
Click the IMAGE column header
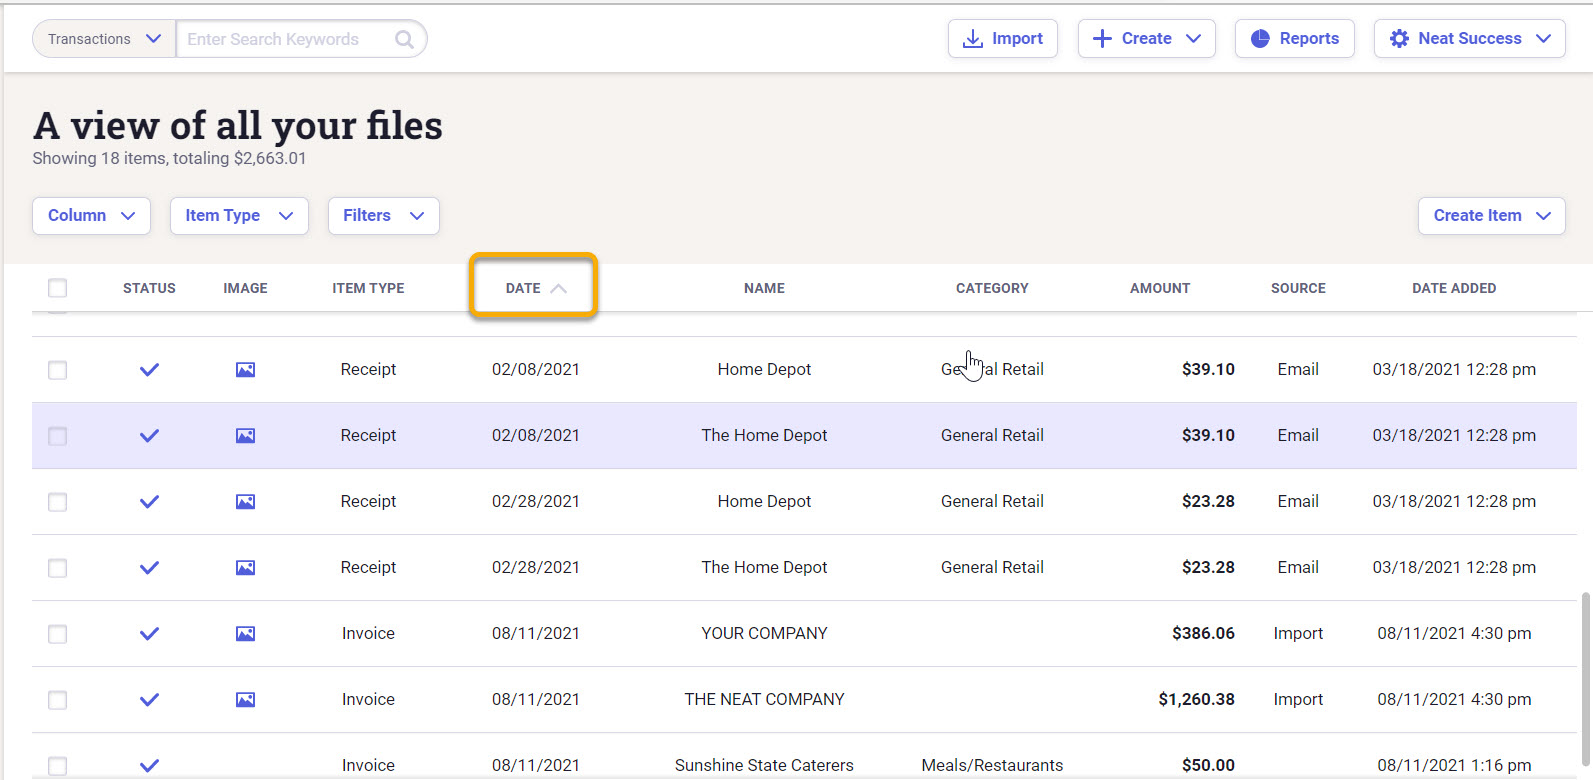[245, 288]
